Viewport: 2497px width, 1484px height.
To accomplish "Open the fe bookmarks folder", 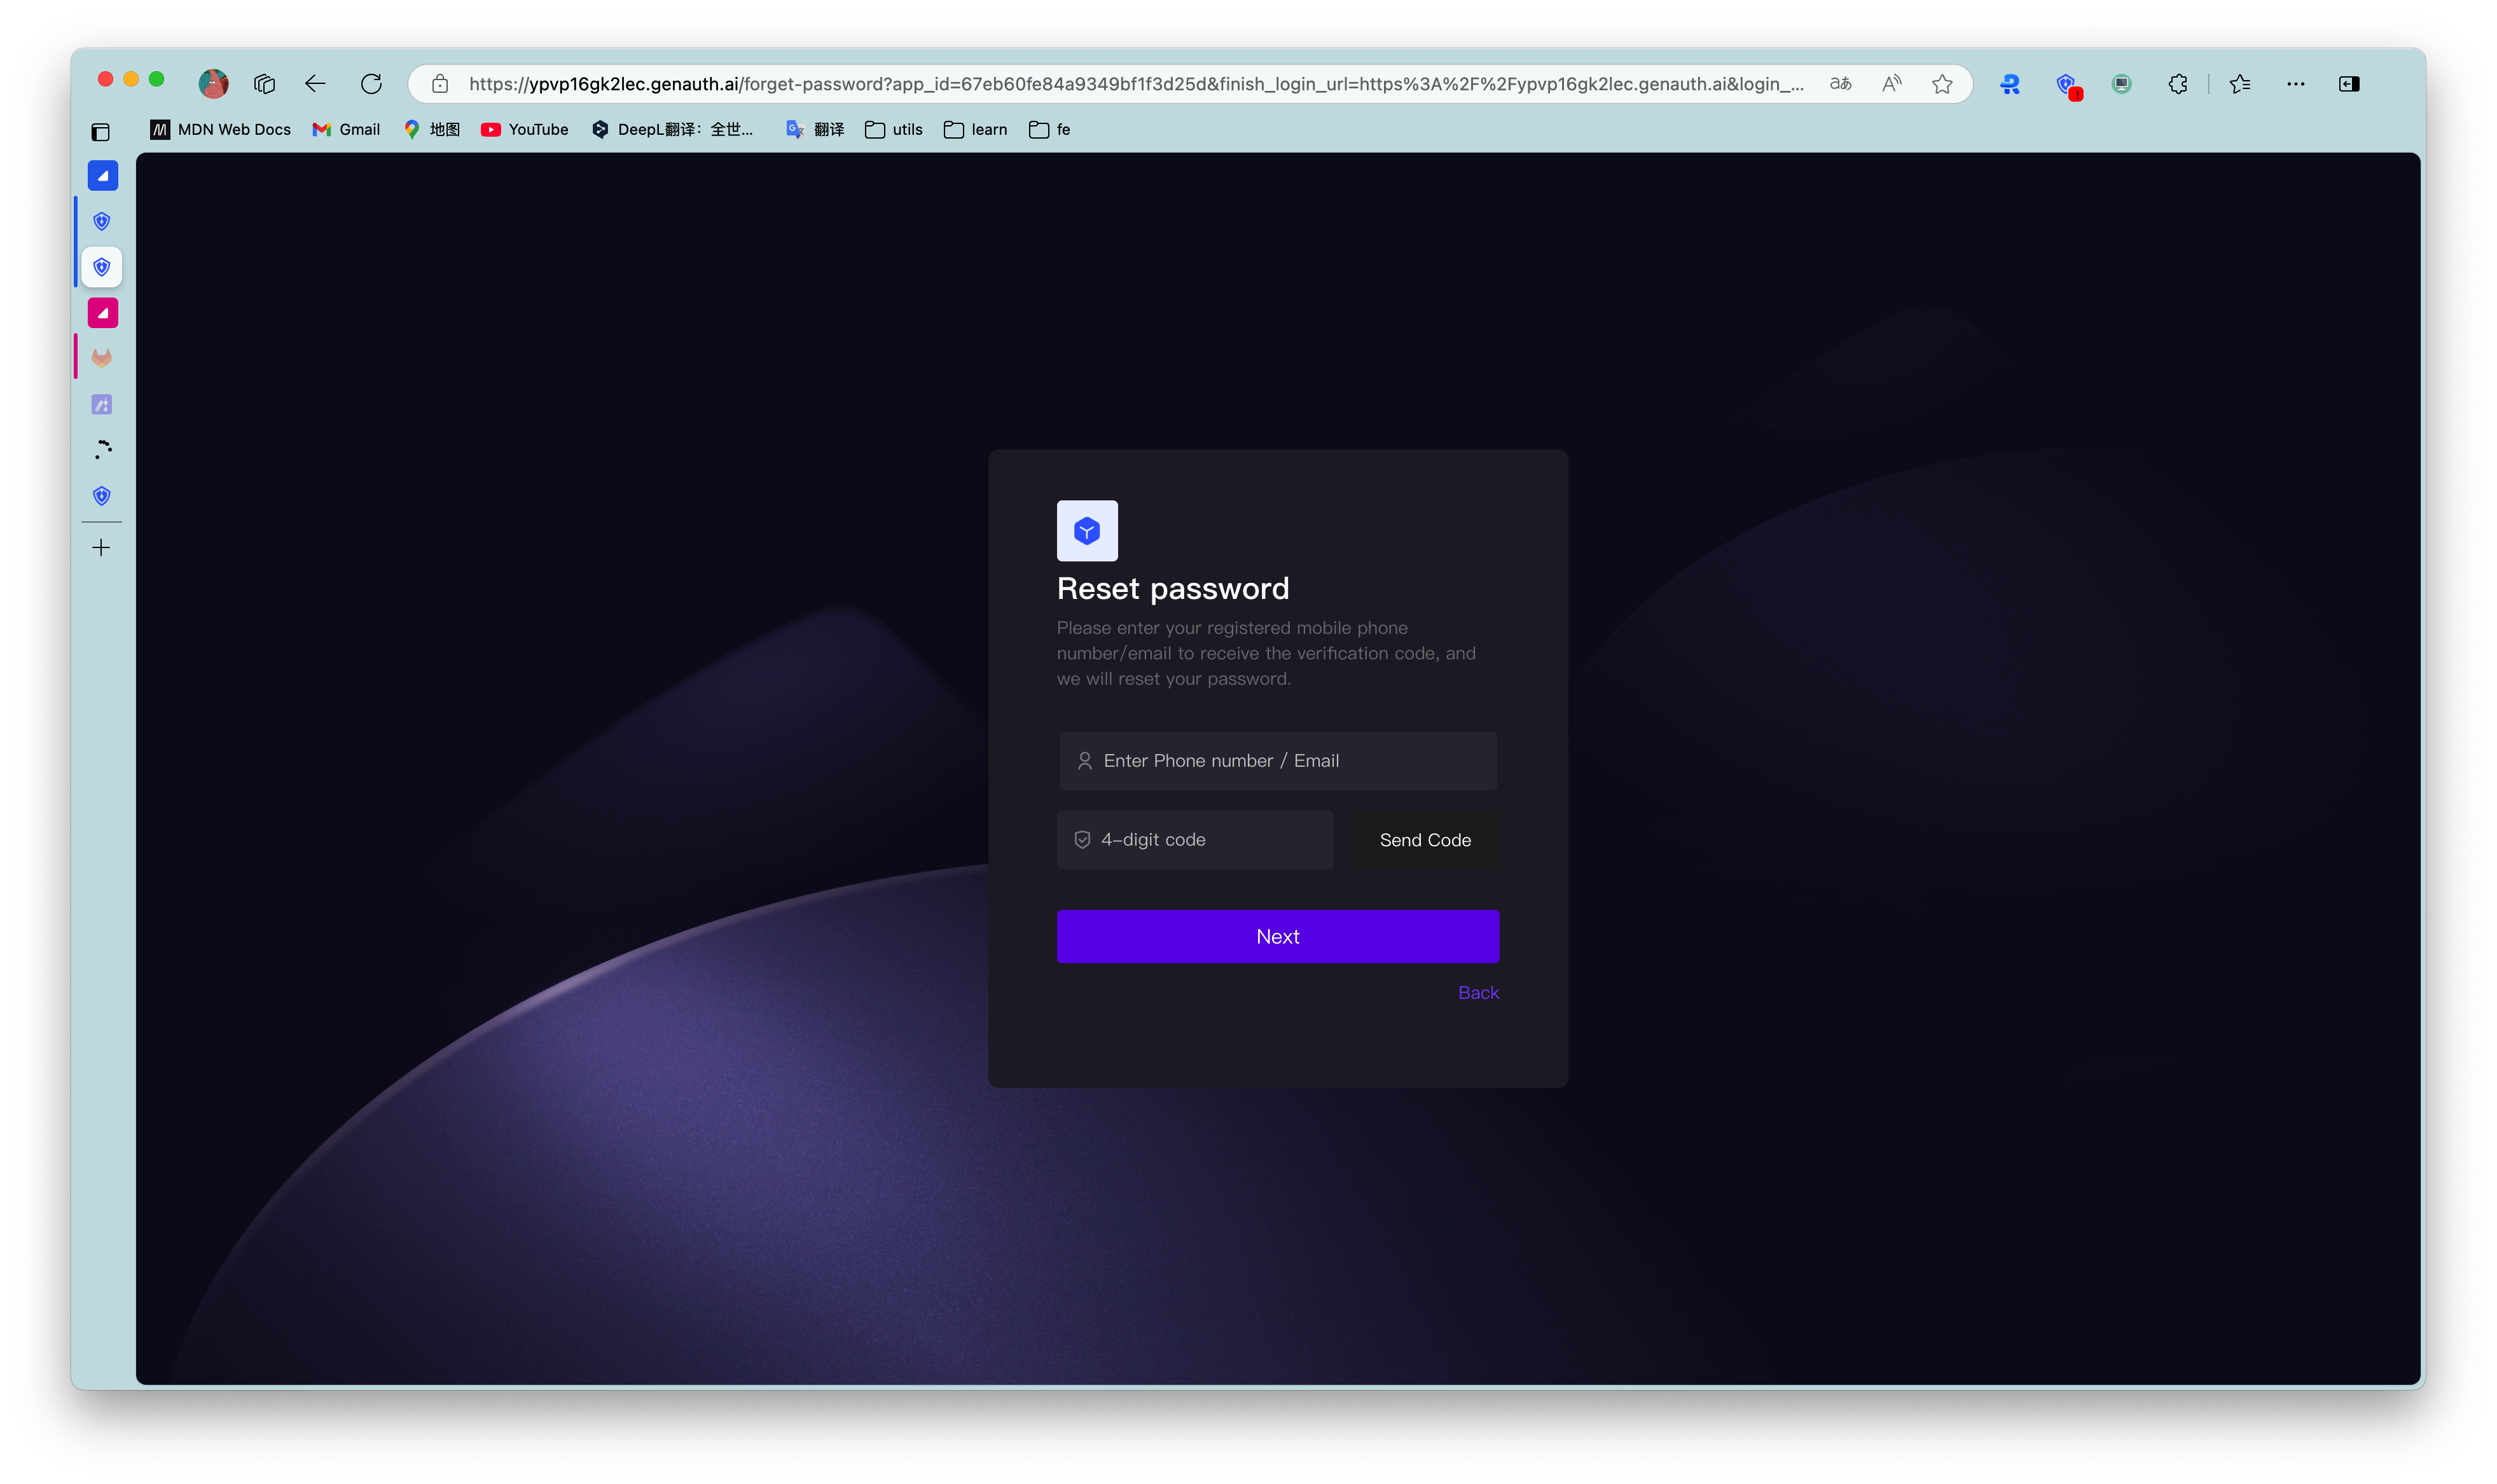I will [x=1048, y=129].
